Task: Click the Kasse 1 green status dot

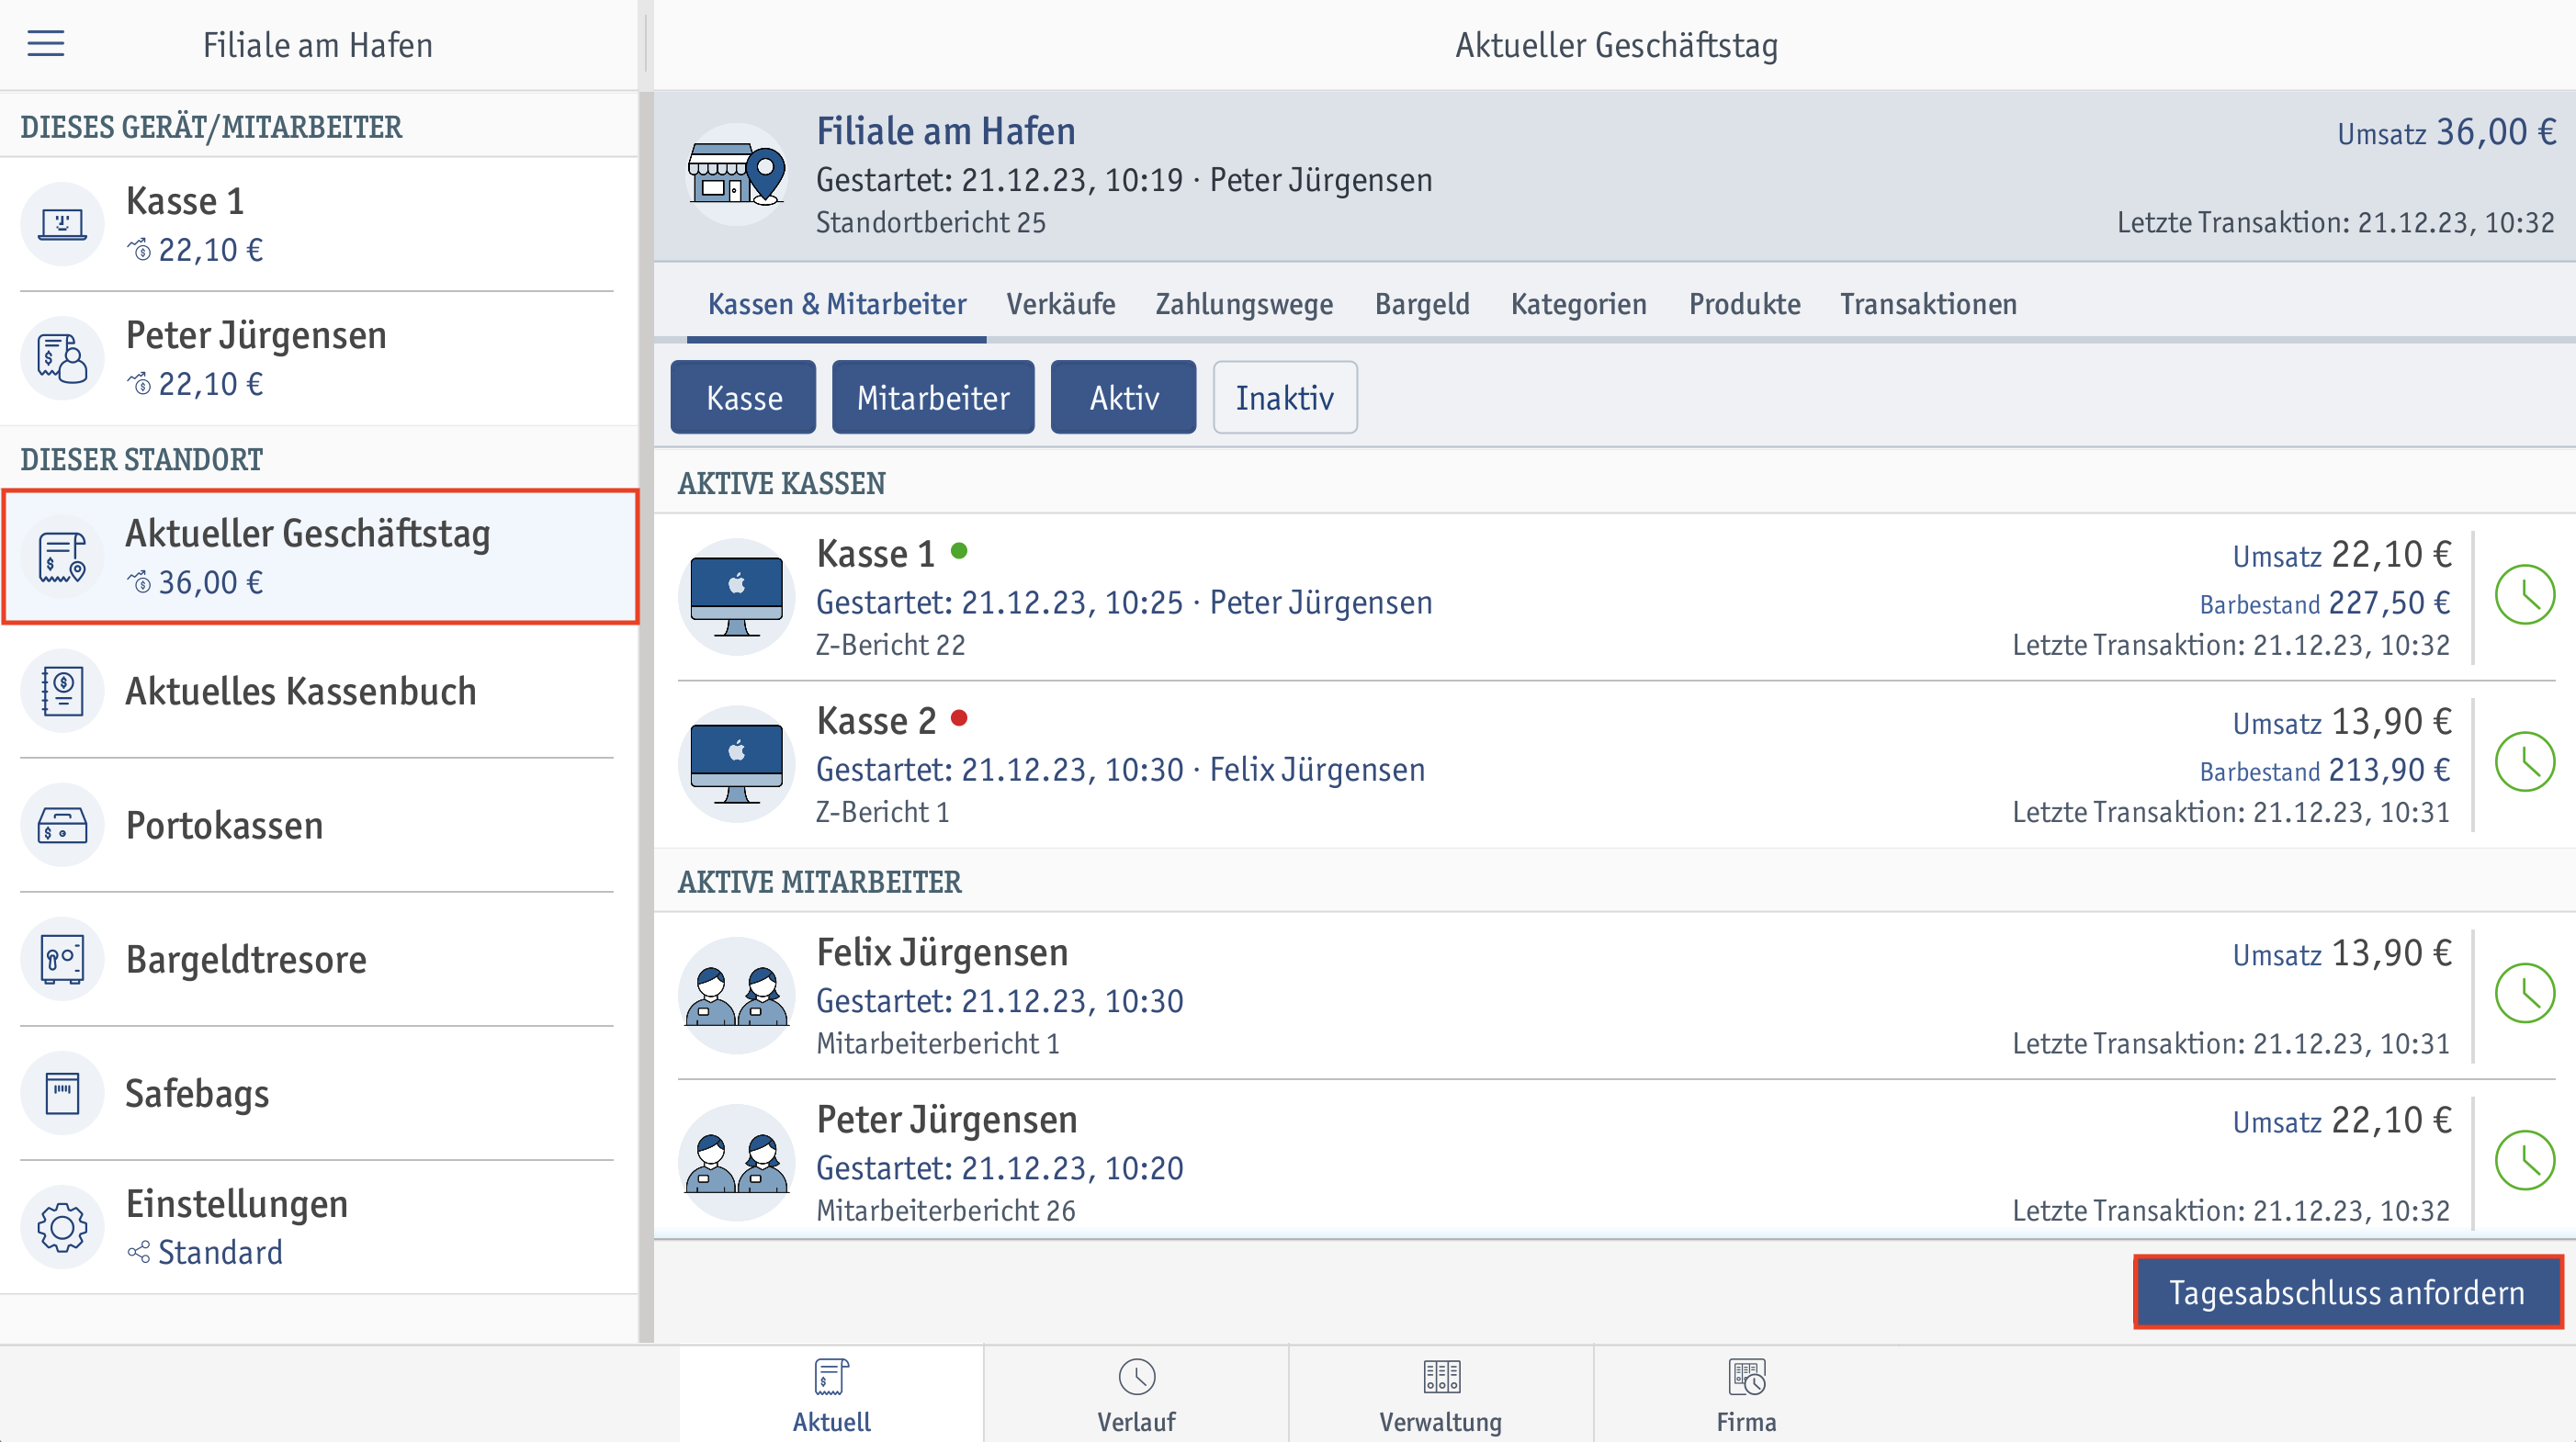Action: pos(959,550)
